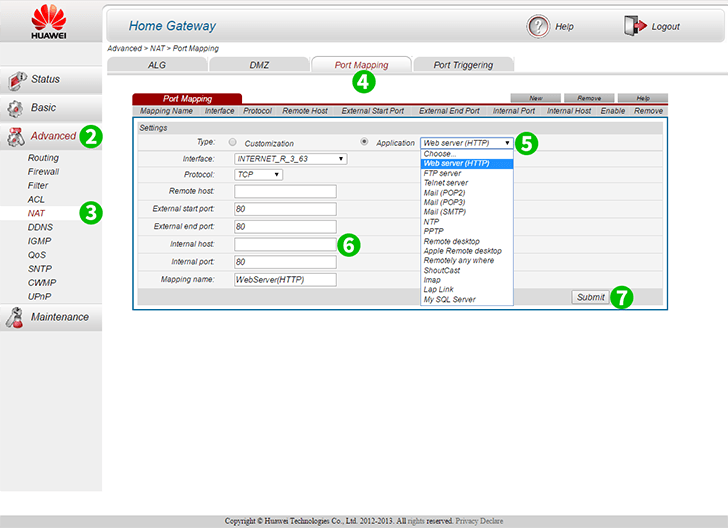Open NAT in the sidebar

[x=36, y=213]
